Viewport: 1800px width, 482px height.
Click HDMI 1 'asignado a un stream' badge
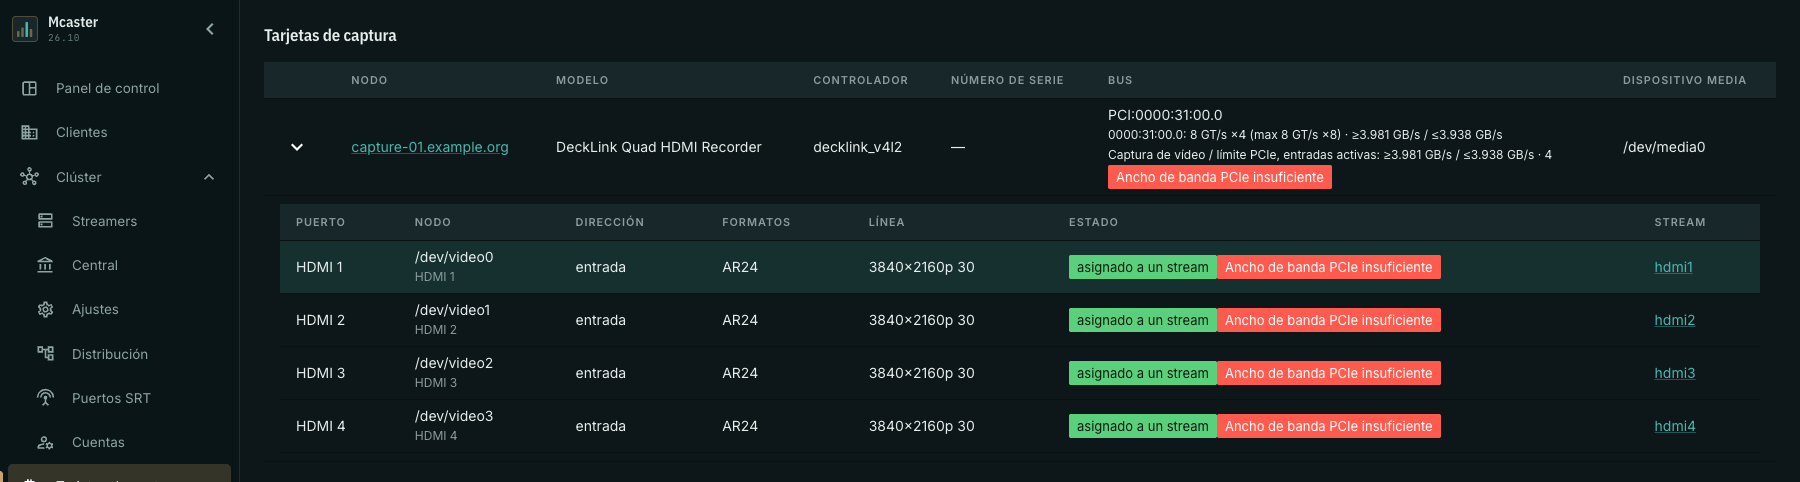tap(1142, 267)
